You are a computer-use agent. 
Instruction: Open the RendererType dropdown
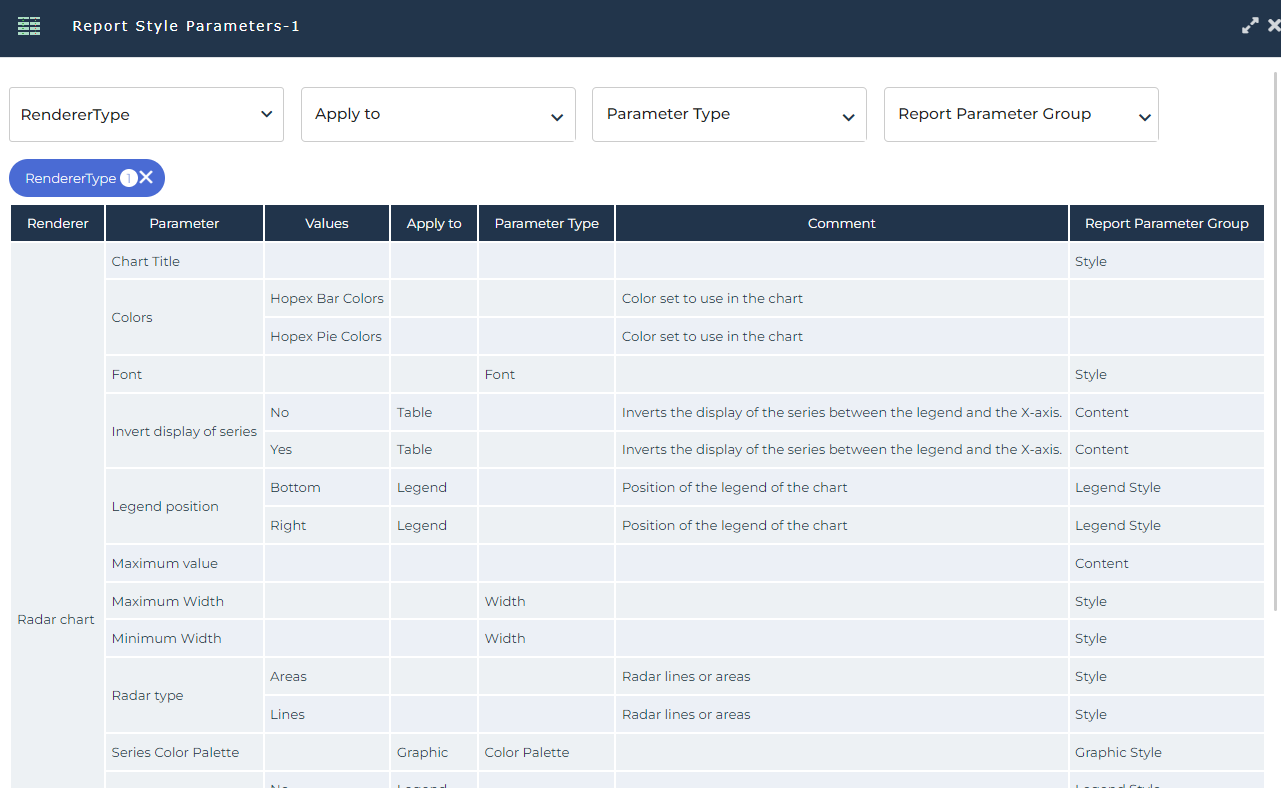tap(146, 115)
